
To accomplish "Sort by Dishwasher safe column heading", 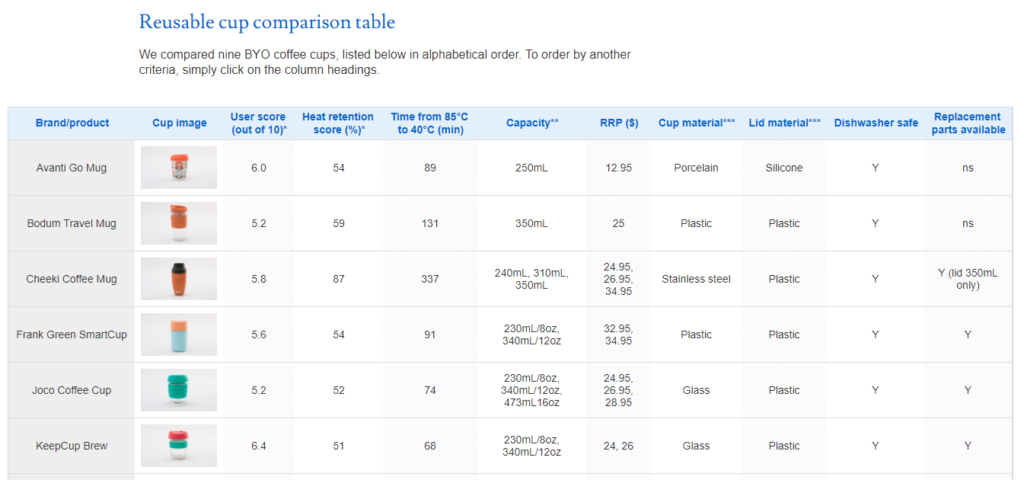I will (875, 123).
